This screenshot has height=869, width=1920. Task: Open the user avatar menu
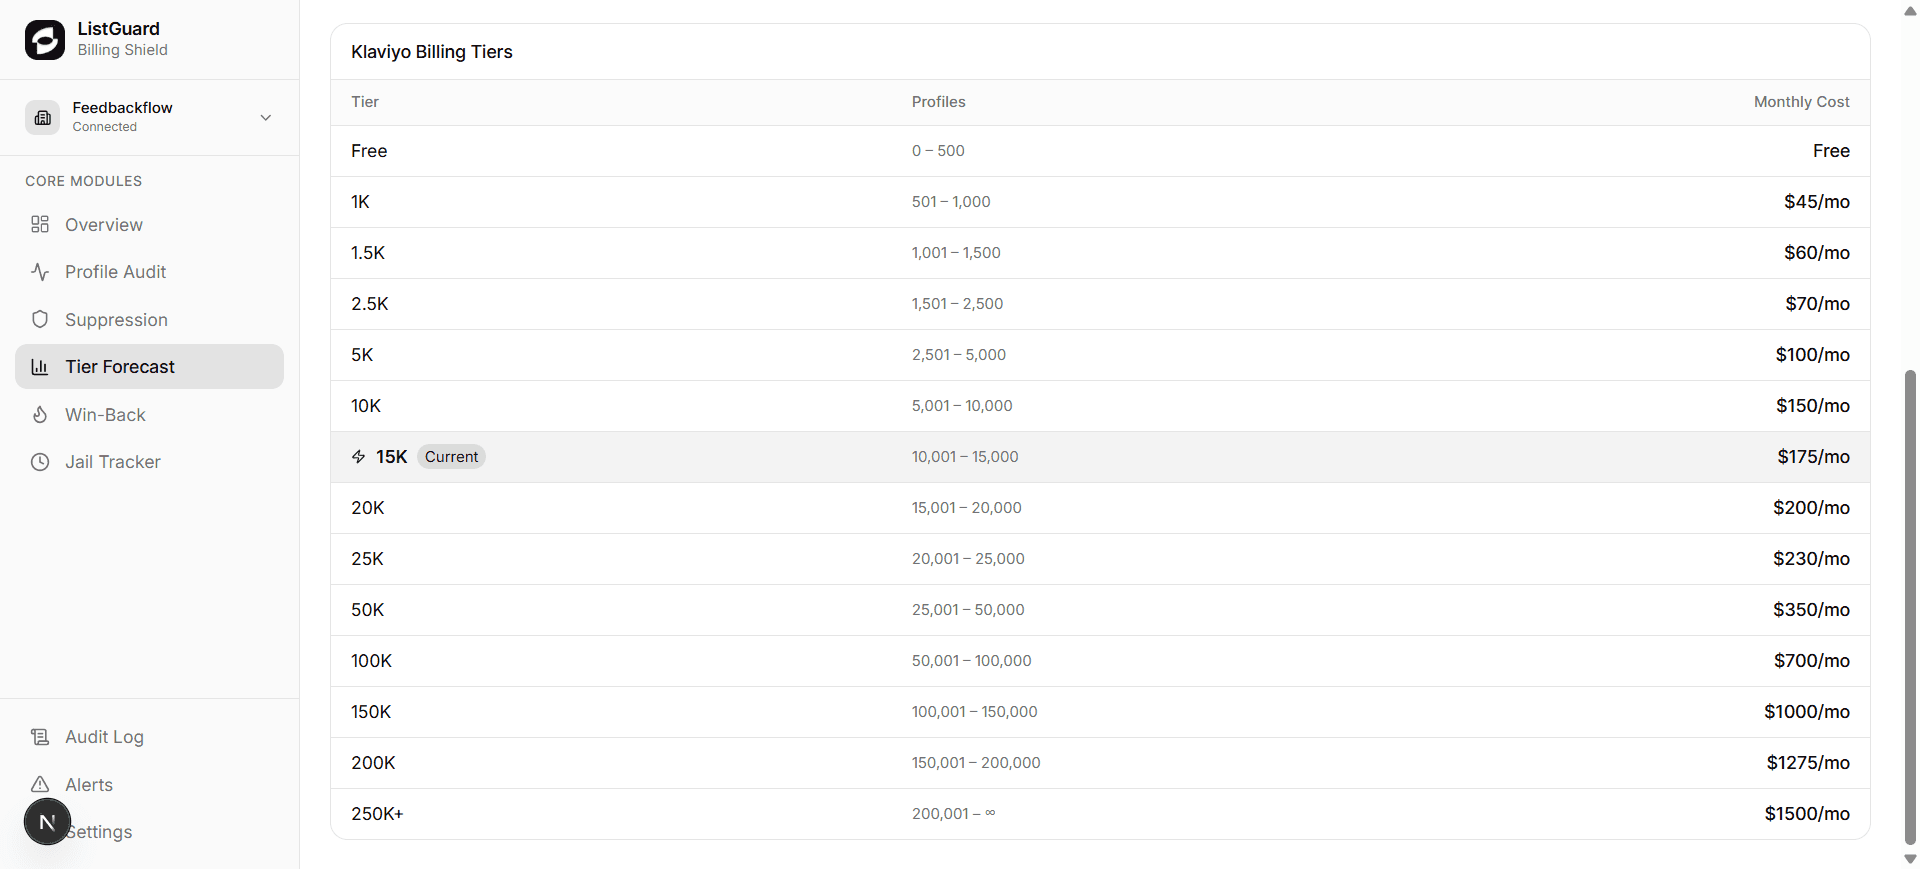coord(46,821)
